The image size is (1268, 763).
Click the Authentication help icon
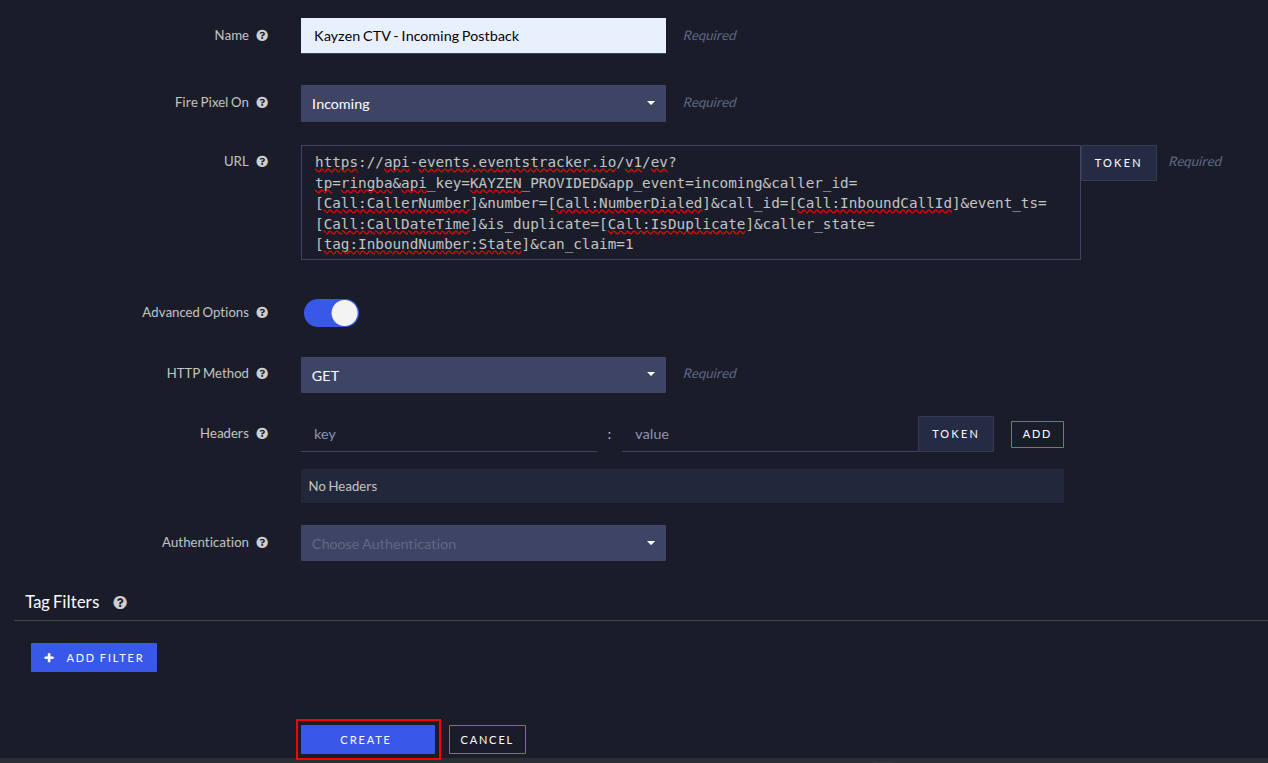(x=262, y=542)
